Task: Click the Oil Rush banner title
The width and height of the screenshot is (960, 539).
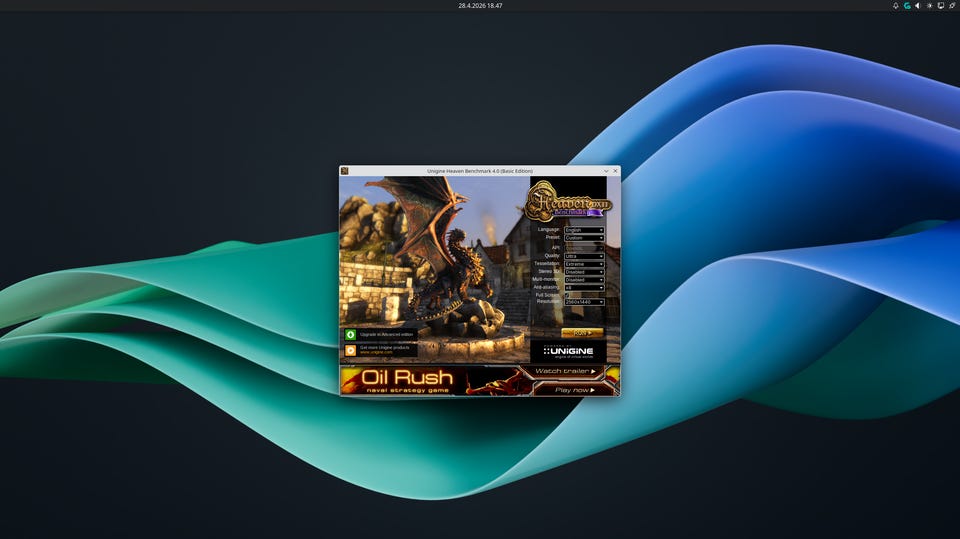Action: click(407, 377)
